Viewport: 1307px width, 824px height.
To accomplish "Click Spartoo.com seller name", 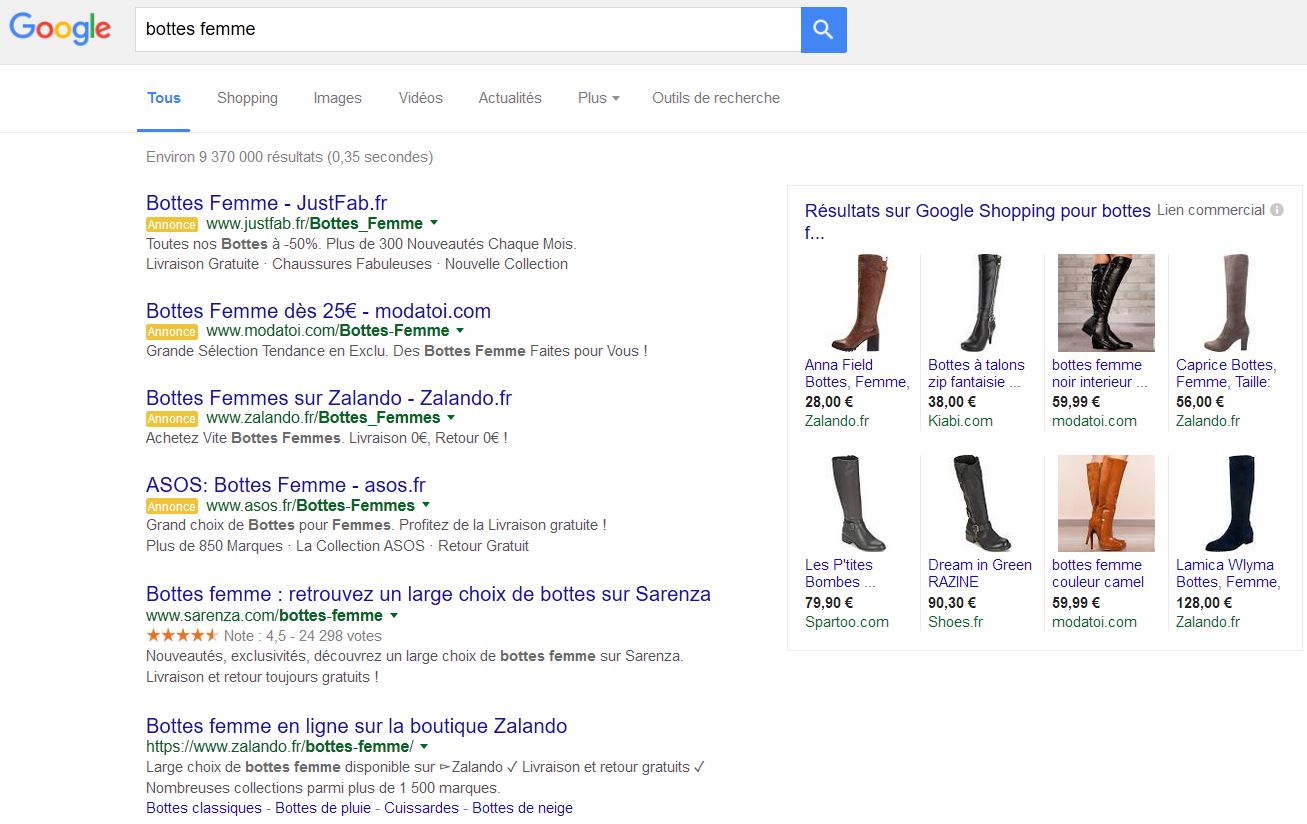I will (847, 622).
